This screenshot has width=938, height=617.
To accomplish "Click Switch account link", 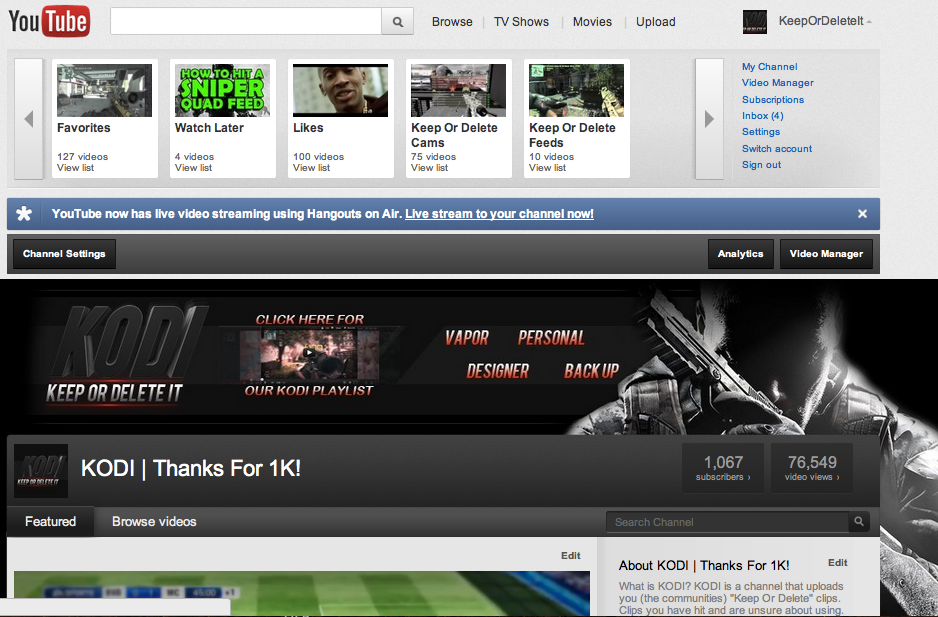I will (x=777, y=148).
